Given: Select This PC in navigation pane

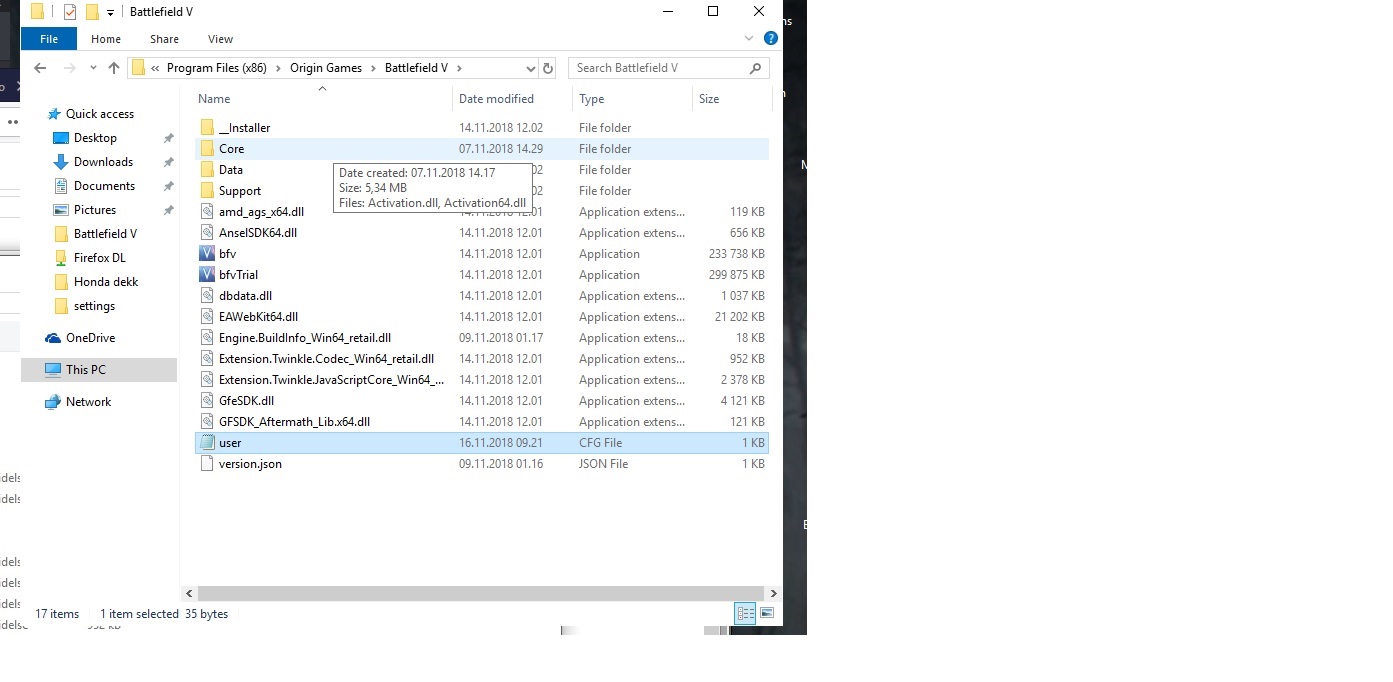Looking at the screenshot, I should point(85,370).
